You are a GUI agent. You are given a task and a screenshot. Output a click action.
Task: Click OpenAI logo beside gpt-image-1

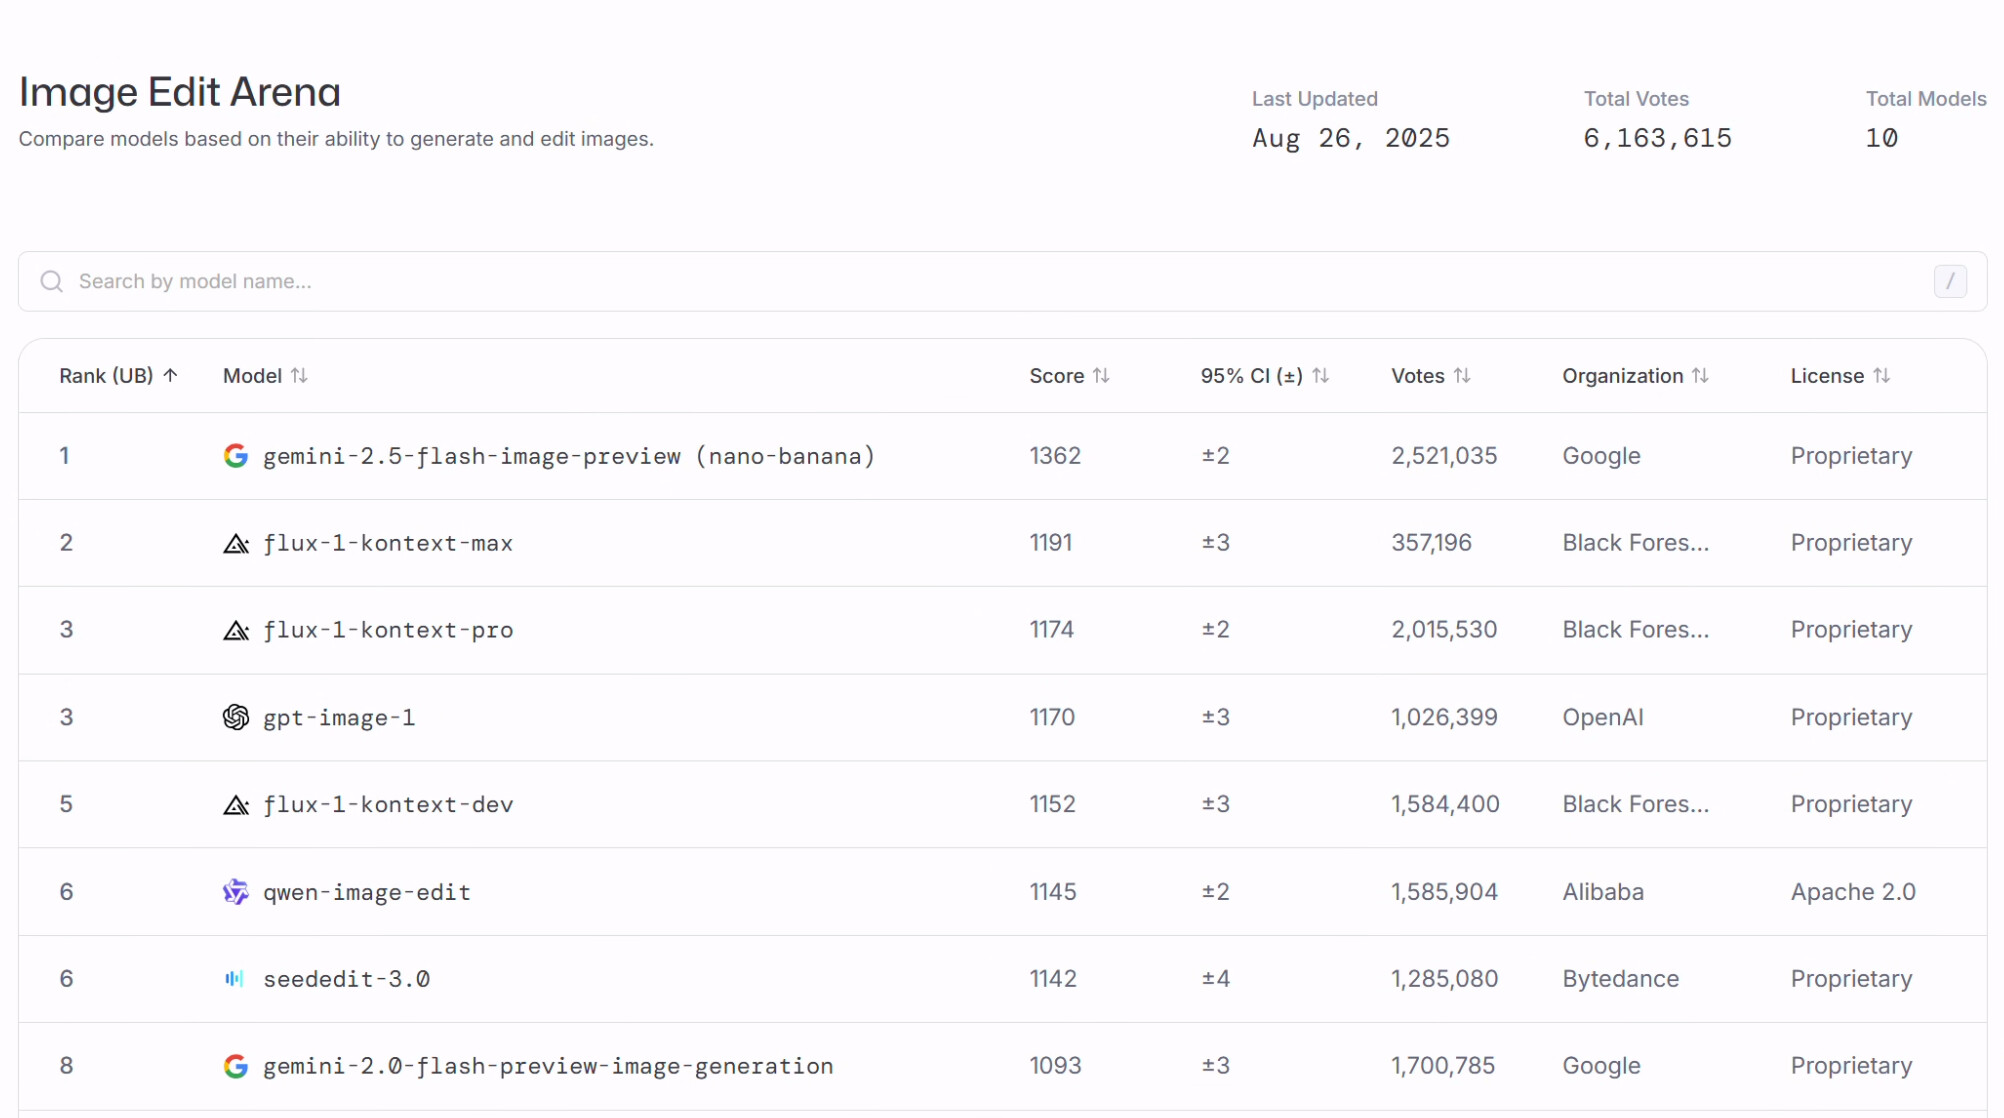pyautogui.click(x=236, y=717)
